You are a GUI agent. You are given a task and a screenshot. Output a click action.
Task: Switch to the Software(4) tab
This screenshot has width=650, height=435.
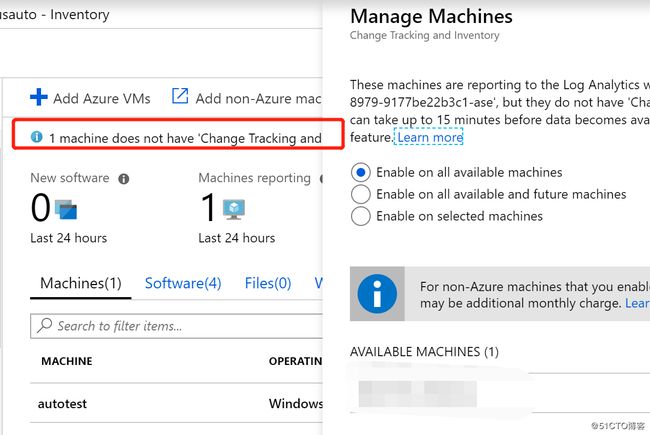click(183, 283)
